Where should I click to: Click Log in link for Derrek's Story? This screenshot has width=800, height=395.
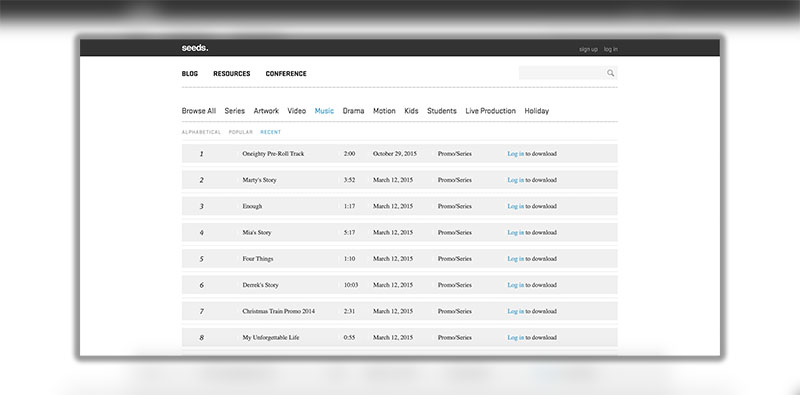515,285
